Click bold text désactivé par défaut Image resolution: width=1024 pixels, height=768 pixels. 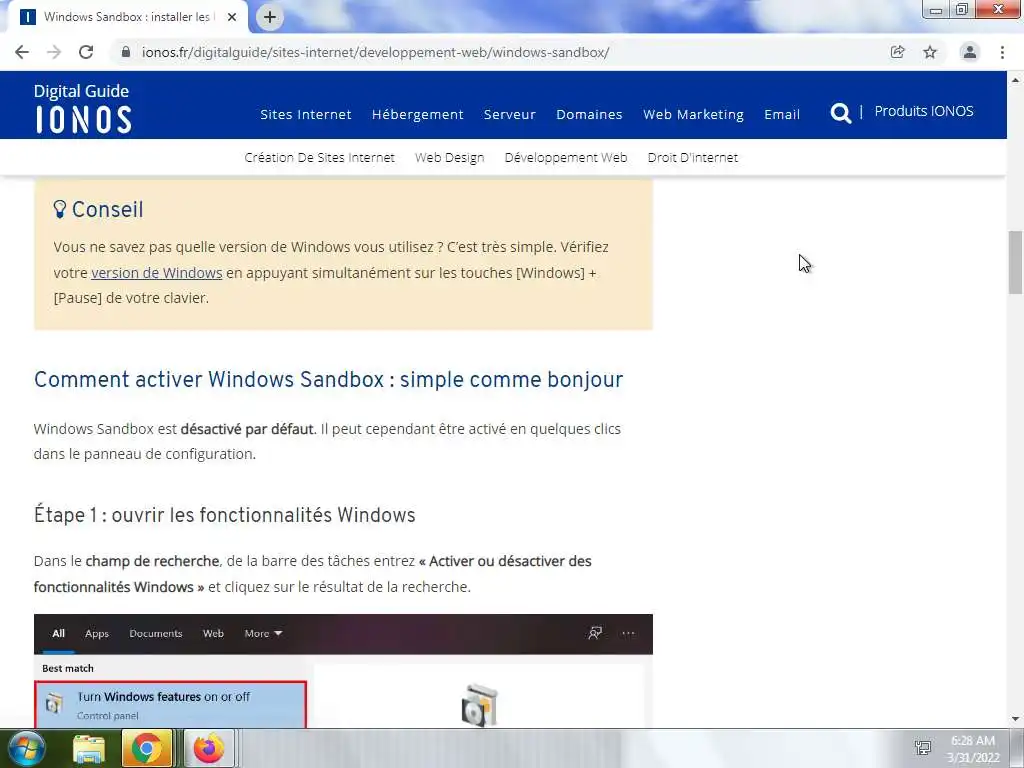point(247,429)
